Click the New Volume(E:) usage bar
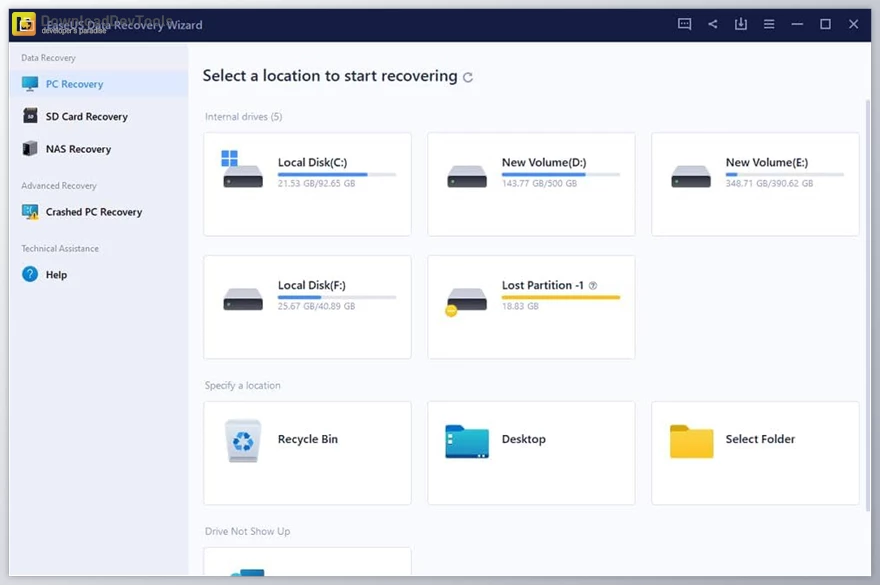The height and width of the screenshot is (585, 880). 785,175
